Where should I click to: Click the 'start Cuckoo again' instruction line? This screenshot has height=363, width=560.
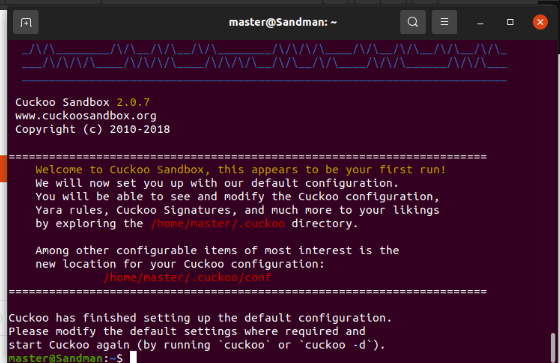197,345
